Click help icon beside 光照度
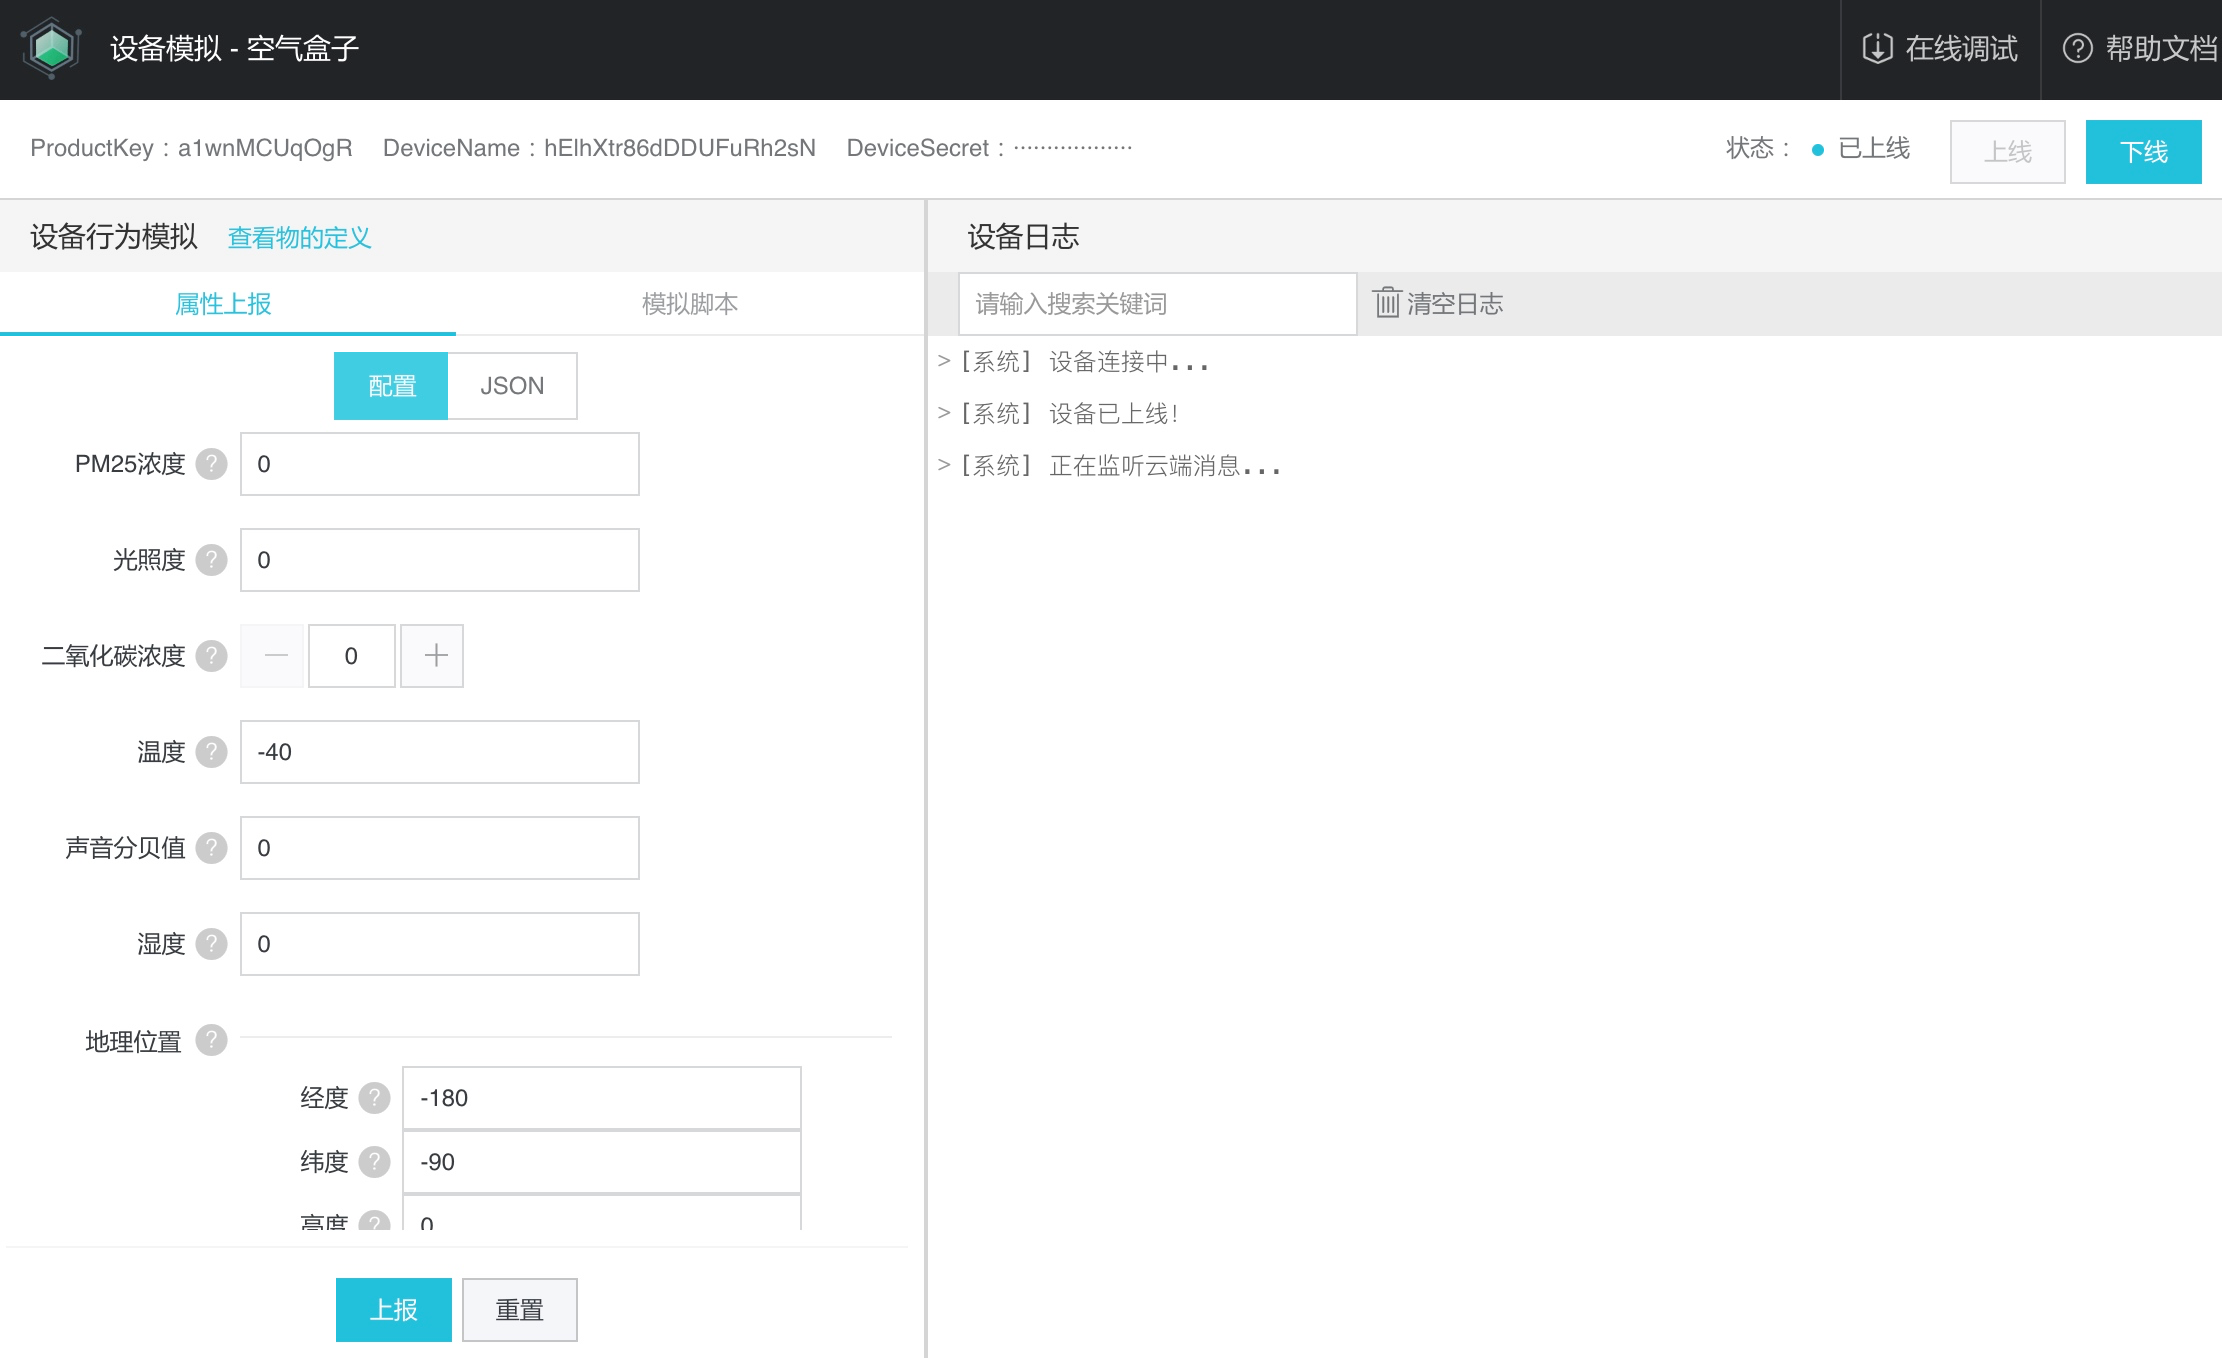 [211, 560]
